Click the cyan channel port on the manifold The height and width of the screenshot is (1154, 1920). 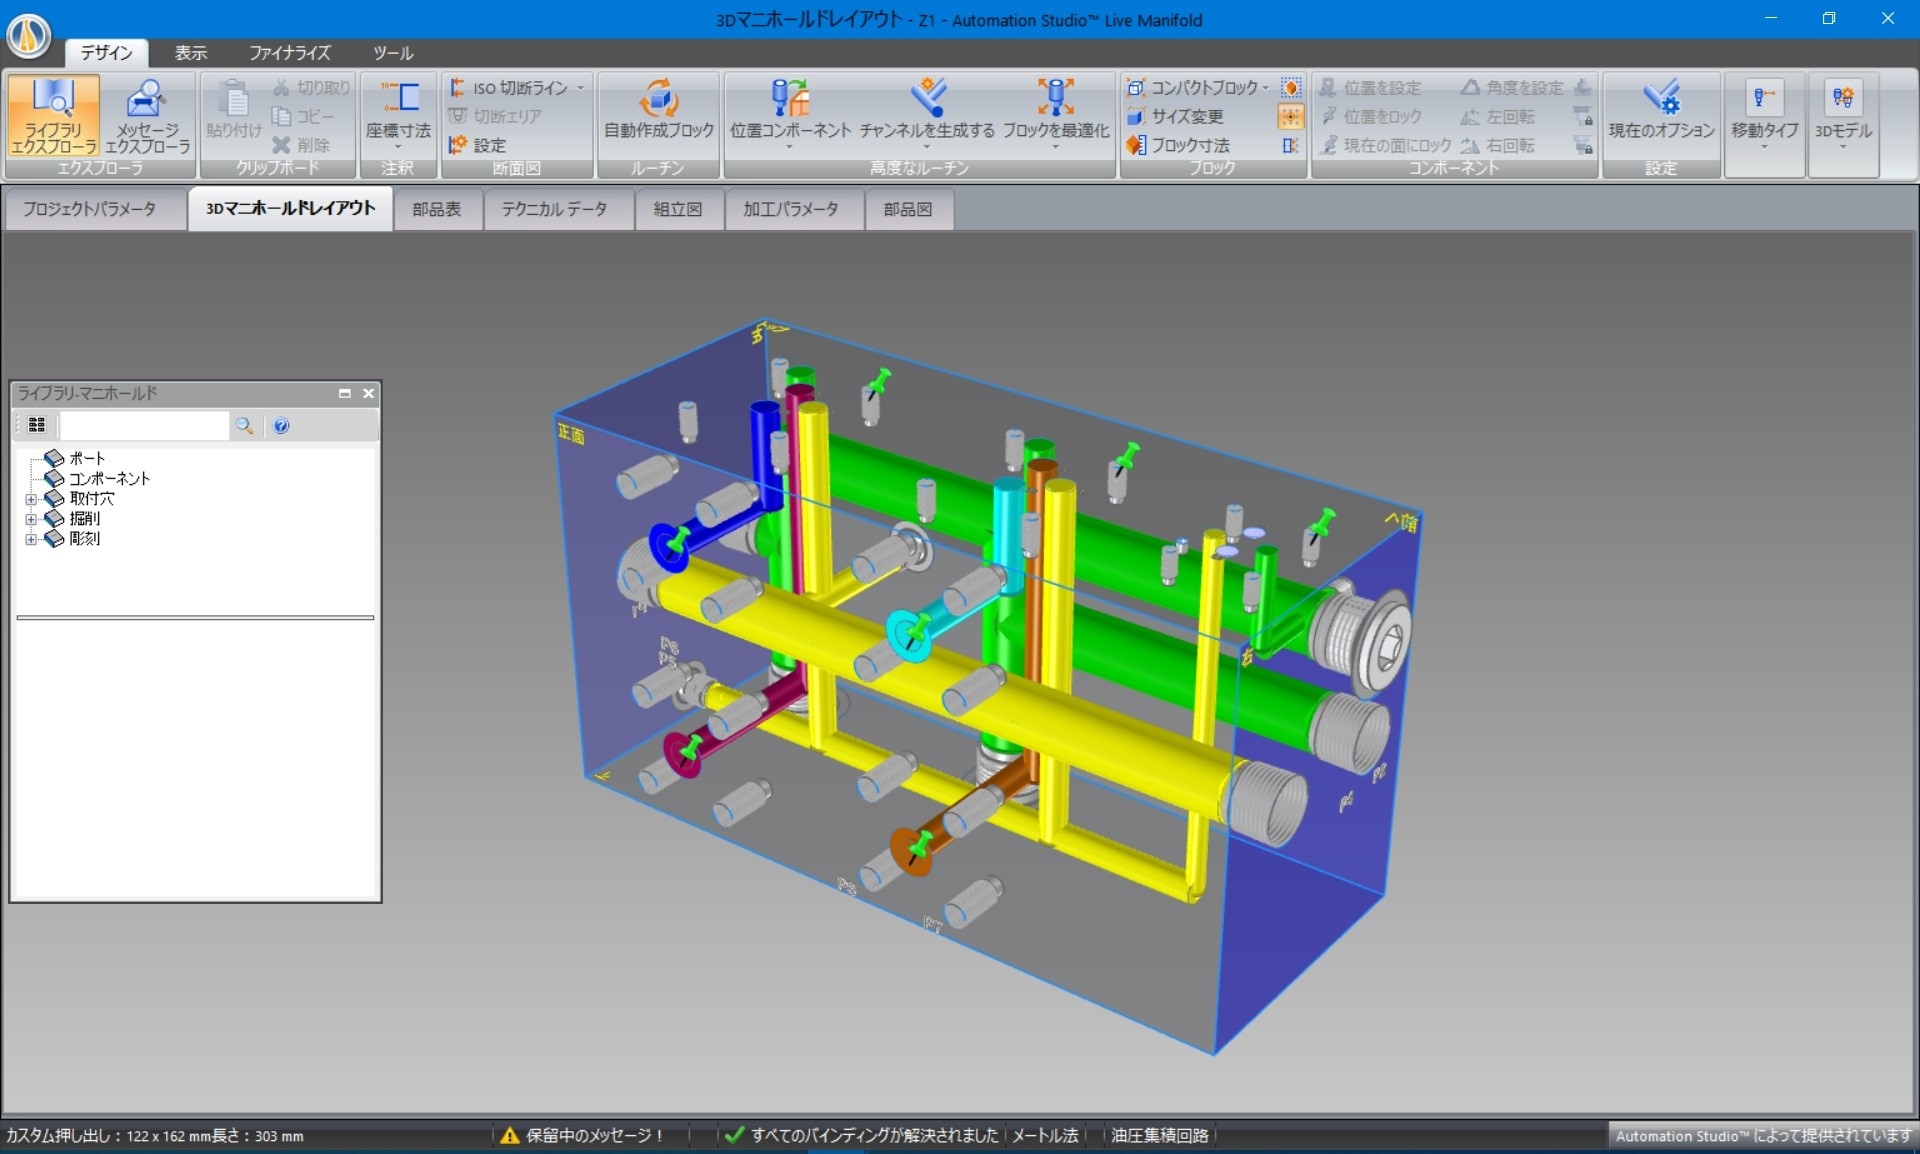pos(909,636)
